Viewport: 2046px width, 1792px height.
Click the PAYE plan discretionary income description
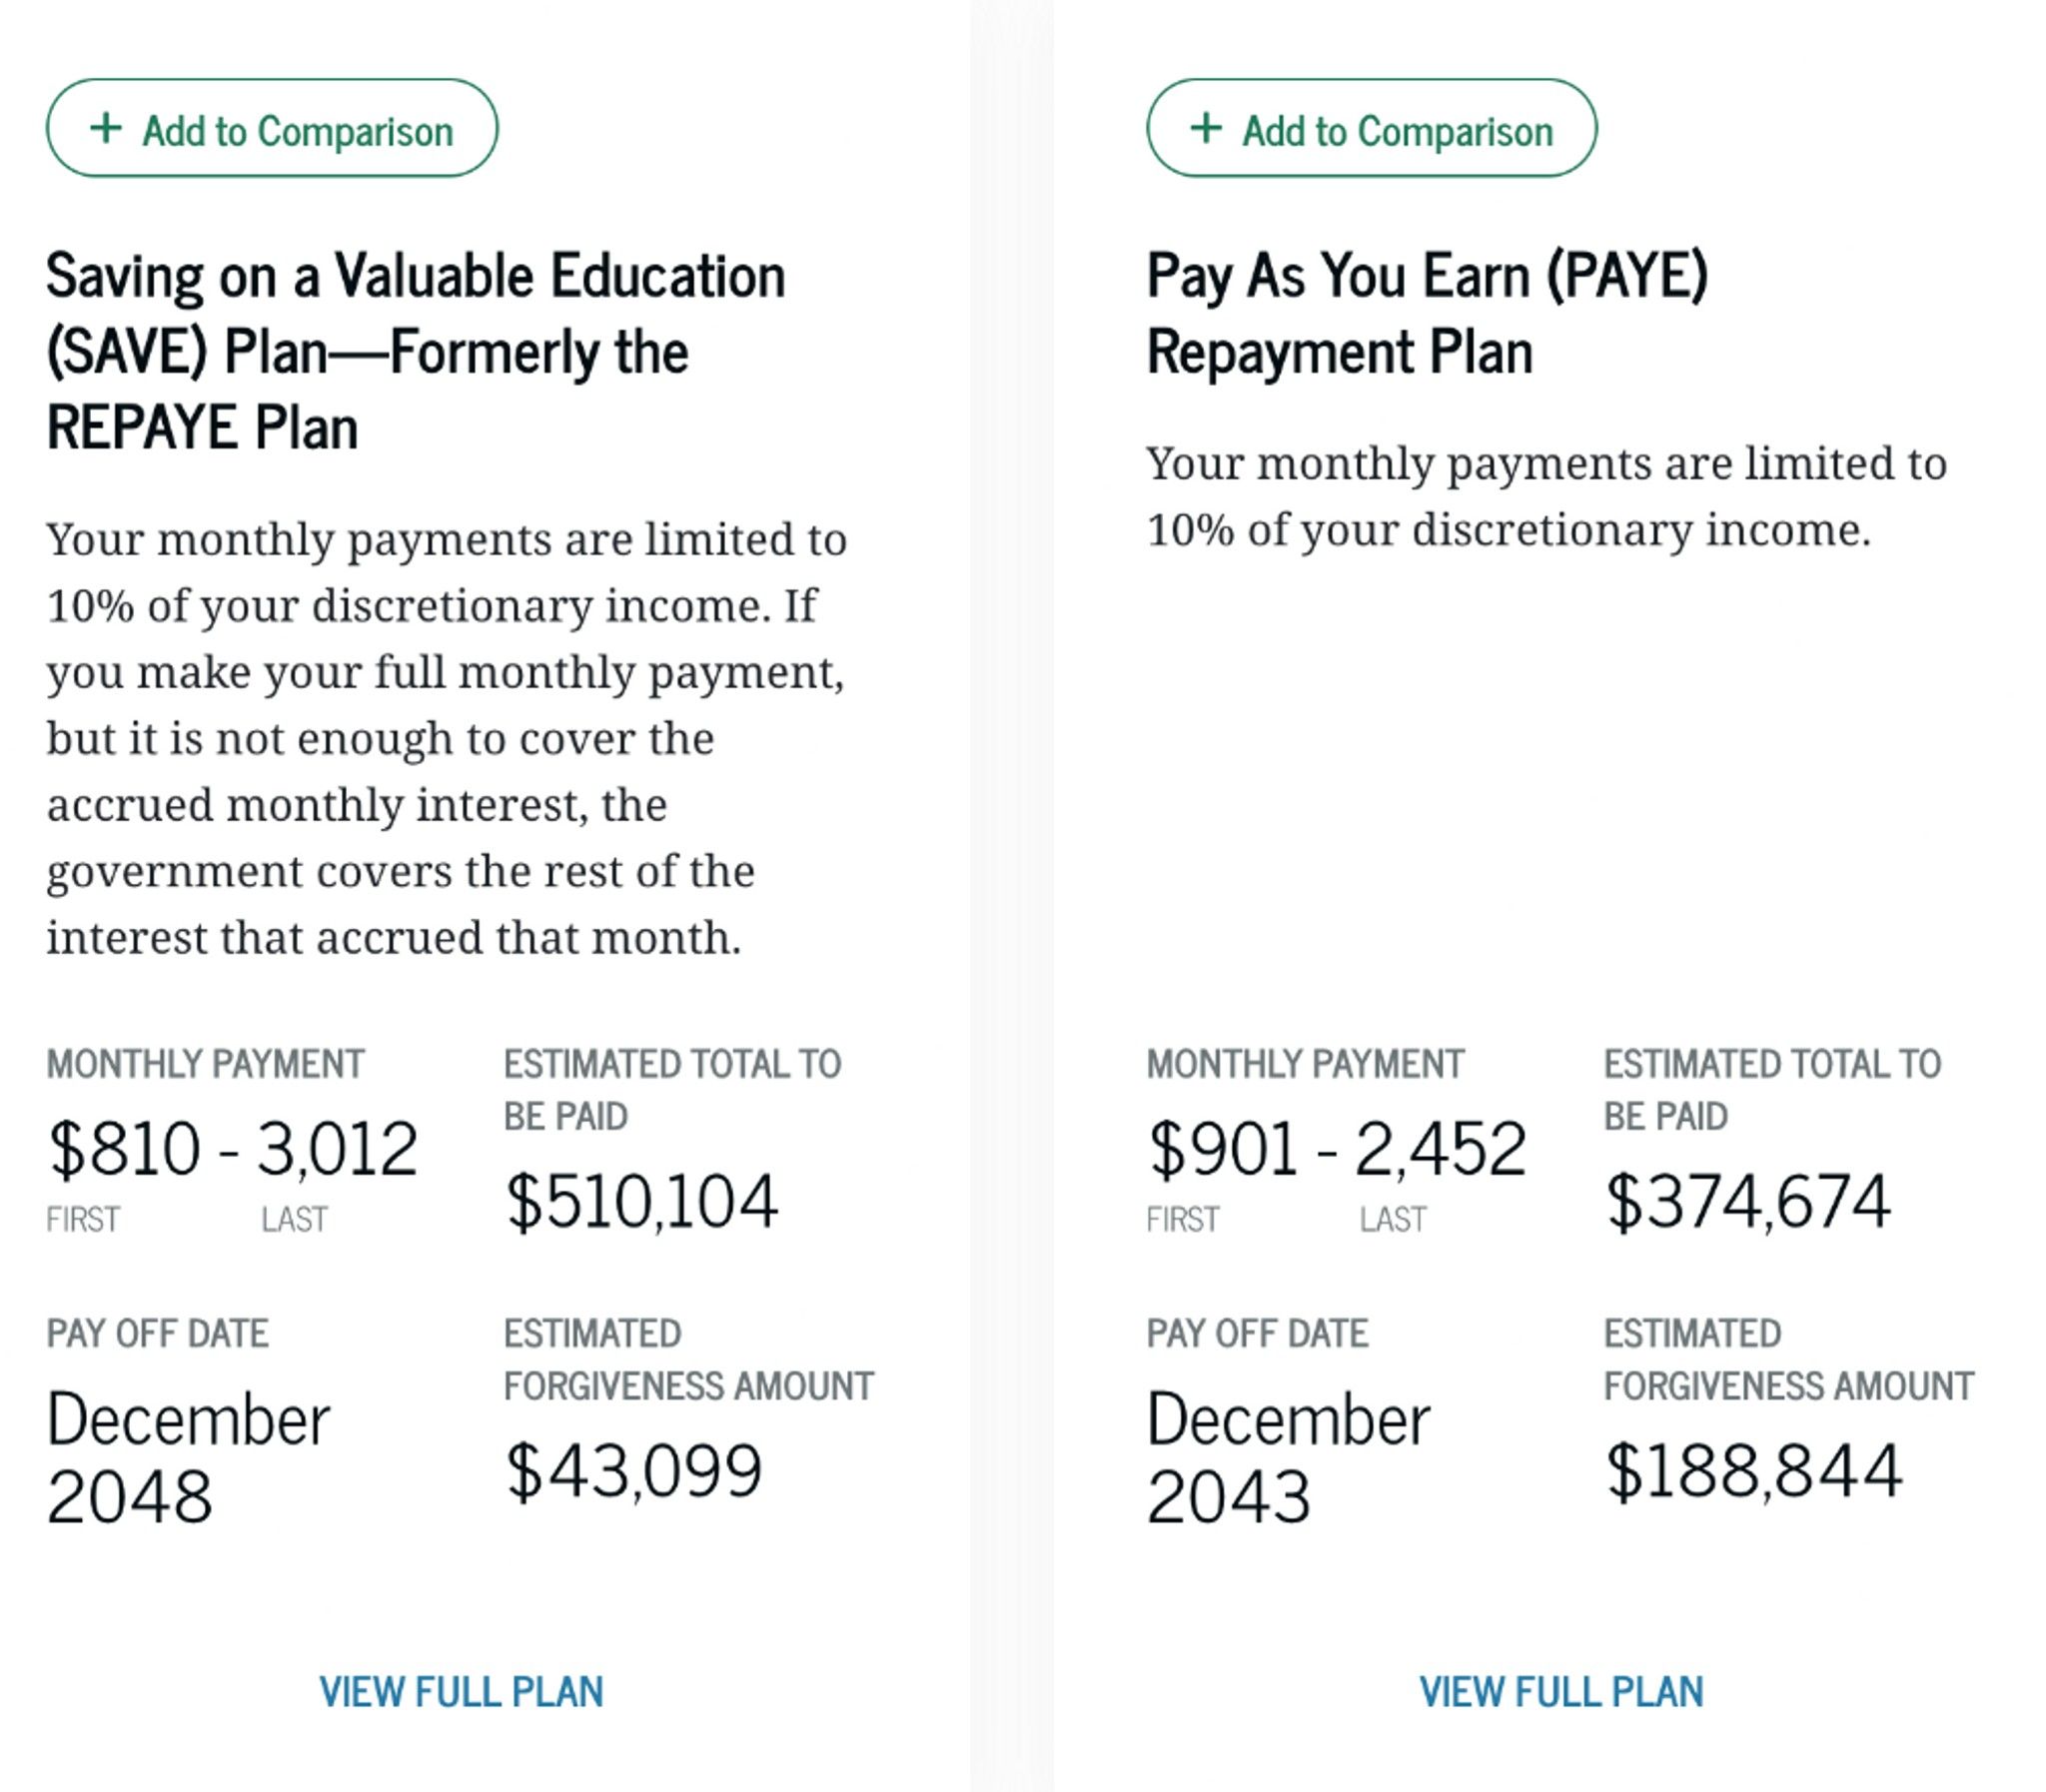coord(1547,496)
